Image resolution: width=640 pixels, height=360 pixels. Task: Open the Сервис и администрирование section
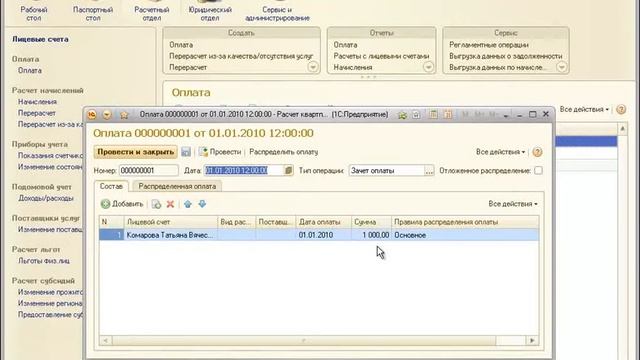pyautogui.click(x=278, y=13)
